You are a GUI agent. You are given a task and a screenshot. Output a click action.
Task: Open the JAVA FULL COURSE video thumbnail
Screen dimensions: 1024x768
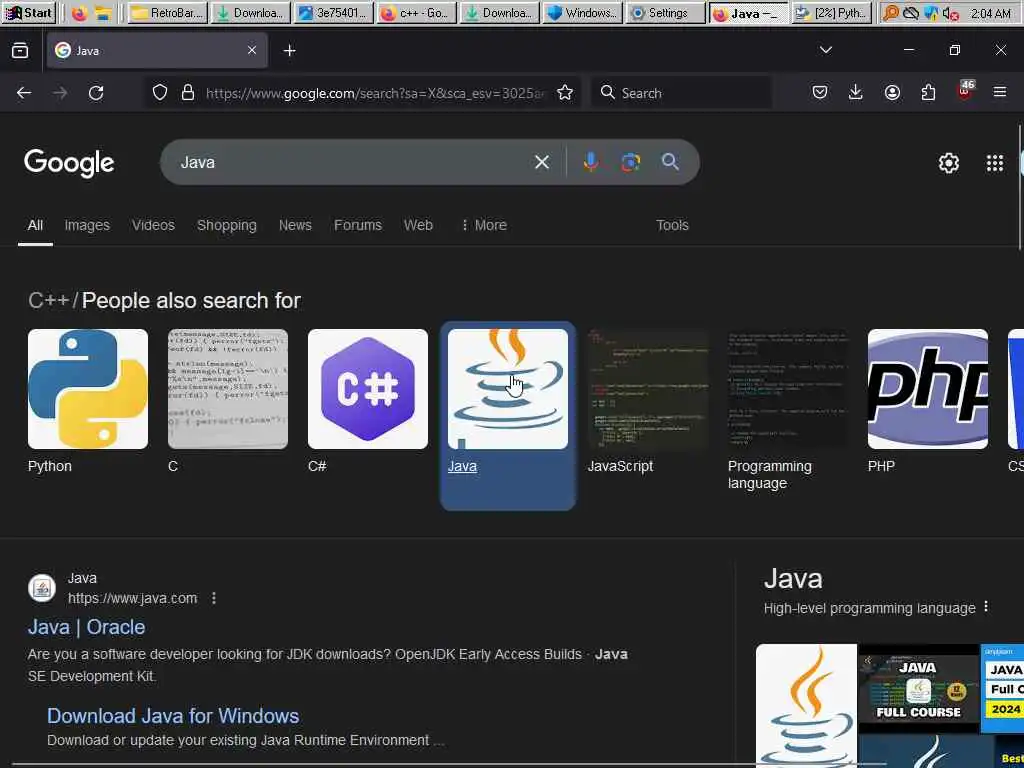pos(919,688)
